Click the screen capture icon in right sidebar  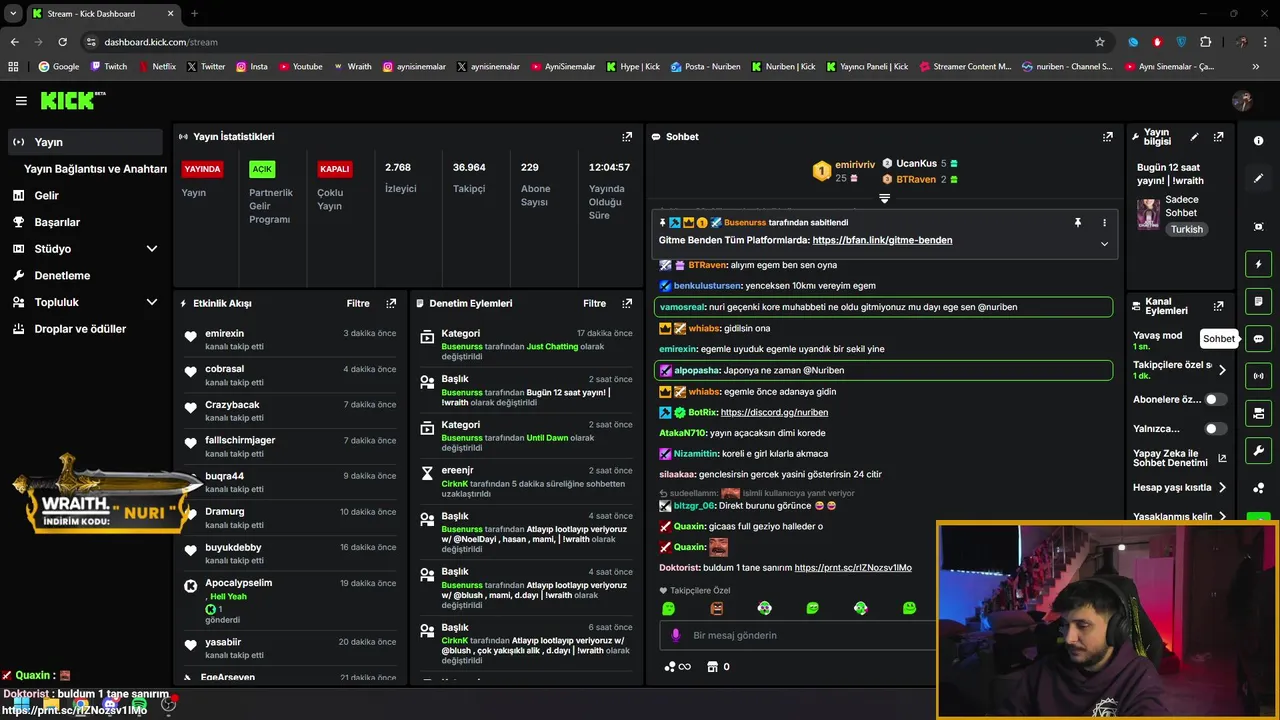pyautogui.click(x=1258, y=227)
